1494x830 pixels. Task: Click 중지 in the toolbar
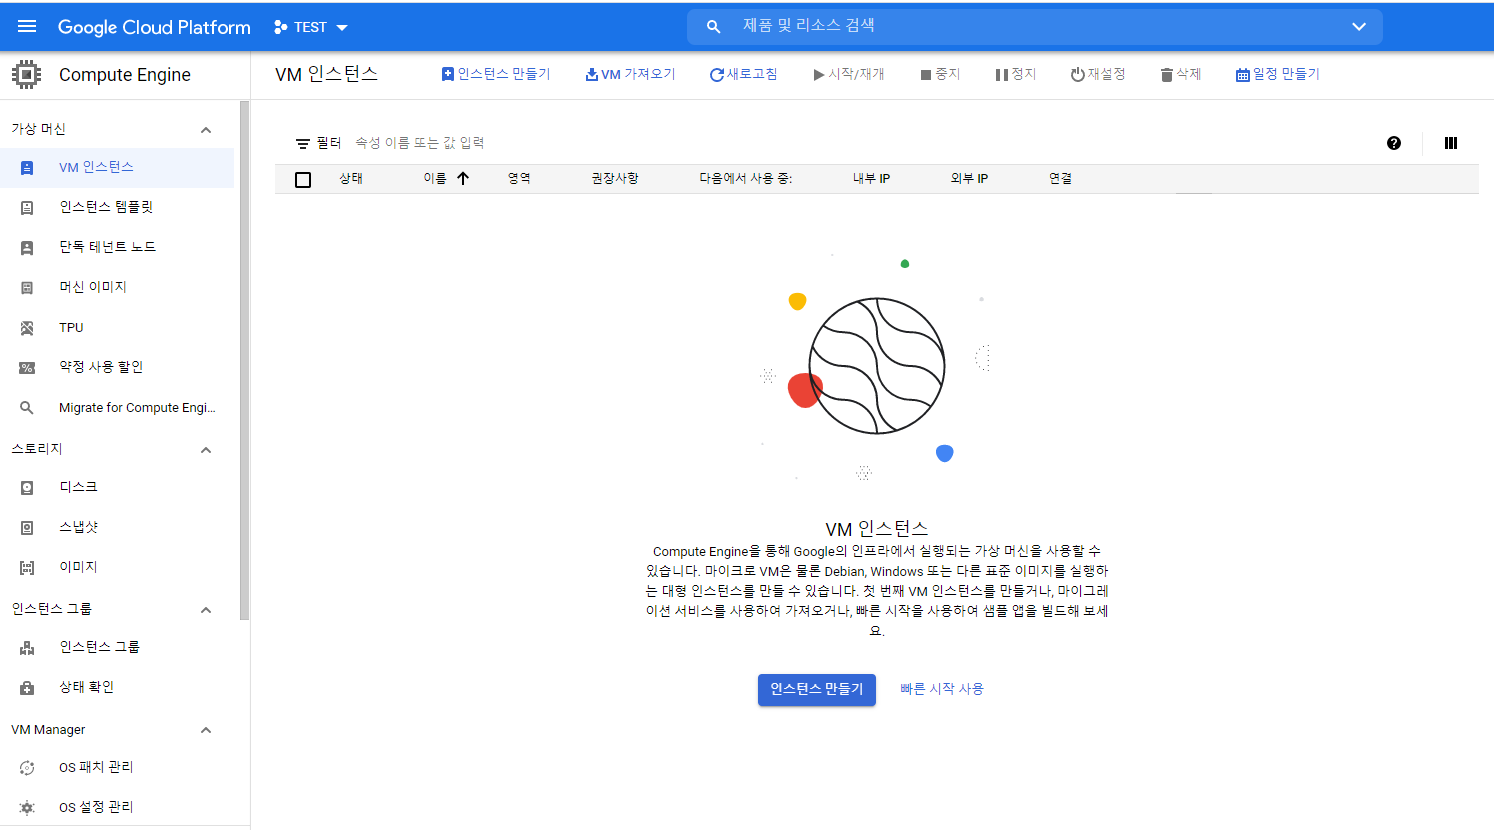(x=940, y=74)
